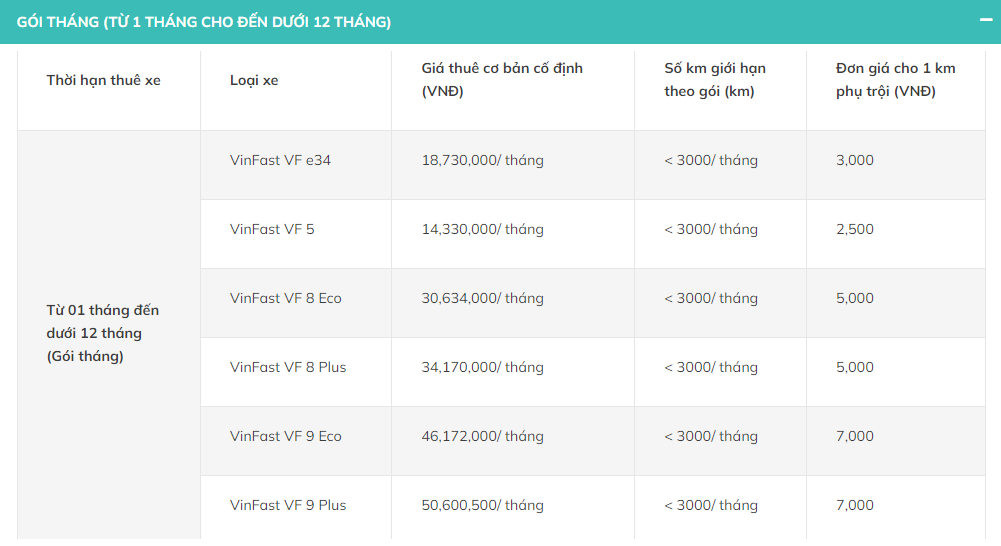1001x546 pixels.
Task: Click the 50,600,500/ tháng price
Action: pyautogui.click(x=483, y=505)
